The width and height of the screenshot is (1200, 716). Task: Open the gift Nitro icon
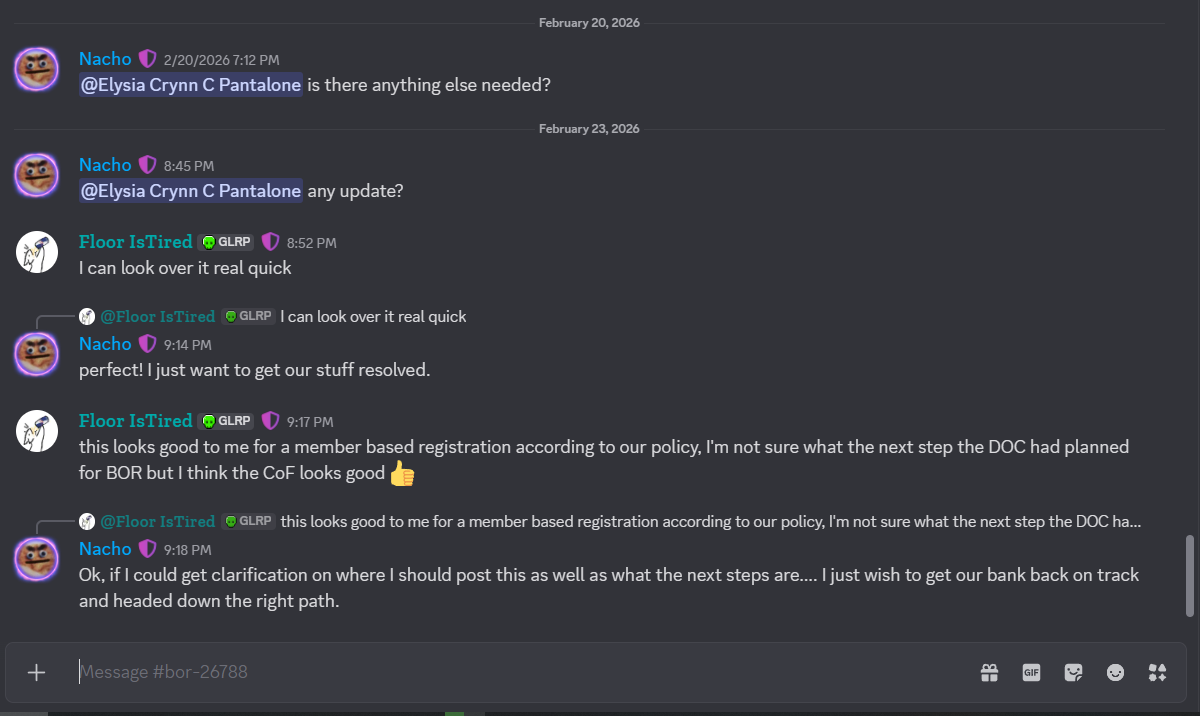(989, 672)
